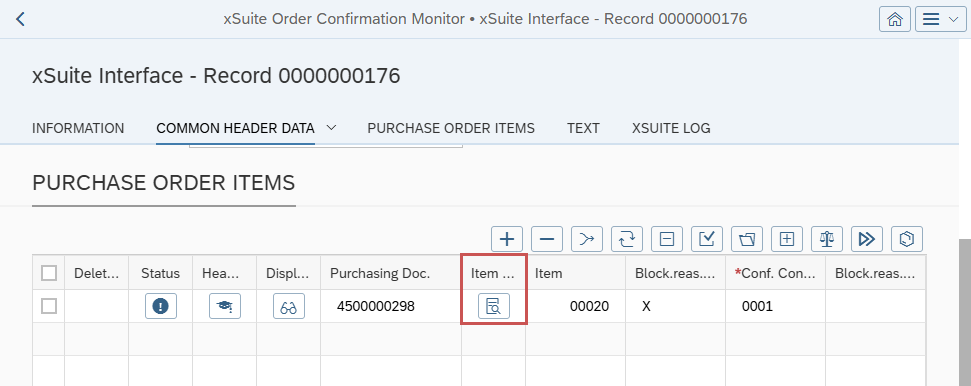
Task: Click the double-arrow forward icon
Action: point(867,239)
